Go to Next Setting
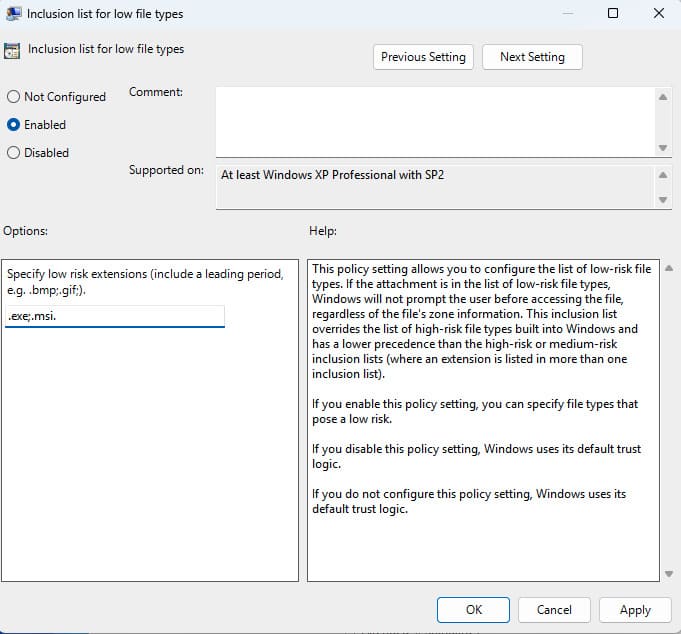681x634 pixels. coord(532,57)
